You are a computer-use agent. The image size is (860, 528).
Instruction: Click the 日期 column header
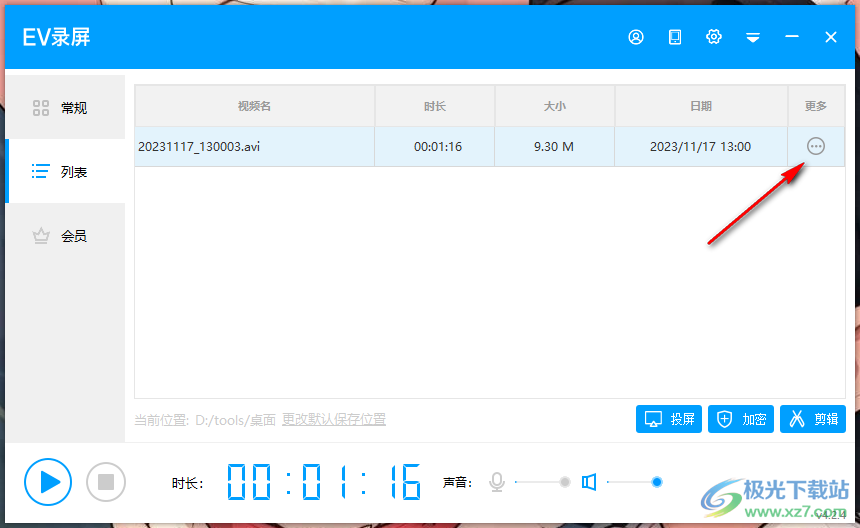coord(701,106)
